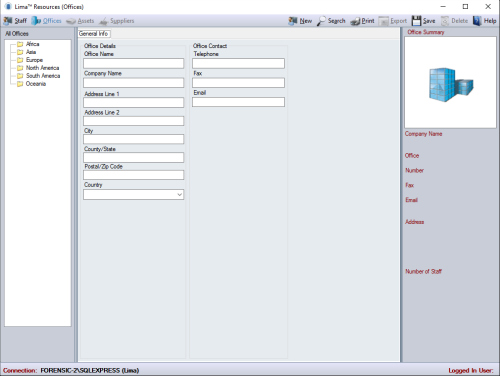
Task: Click the Export button label
Action: point(399,21)
